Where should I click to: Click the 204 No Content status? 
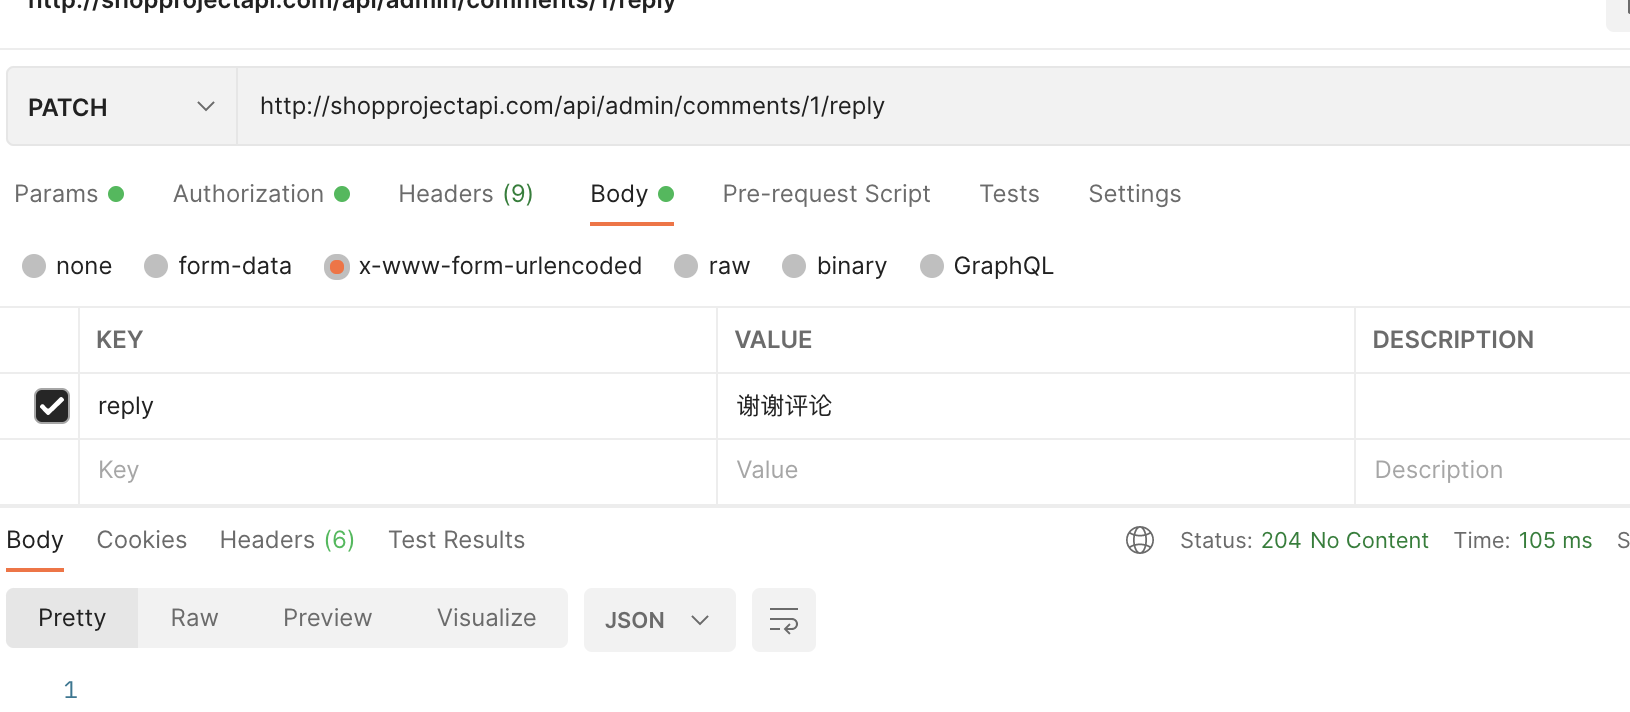click(1344, 540)
